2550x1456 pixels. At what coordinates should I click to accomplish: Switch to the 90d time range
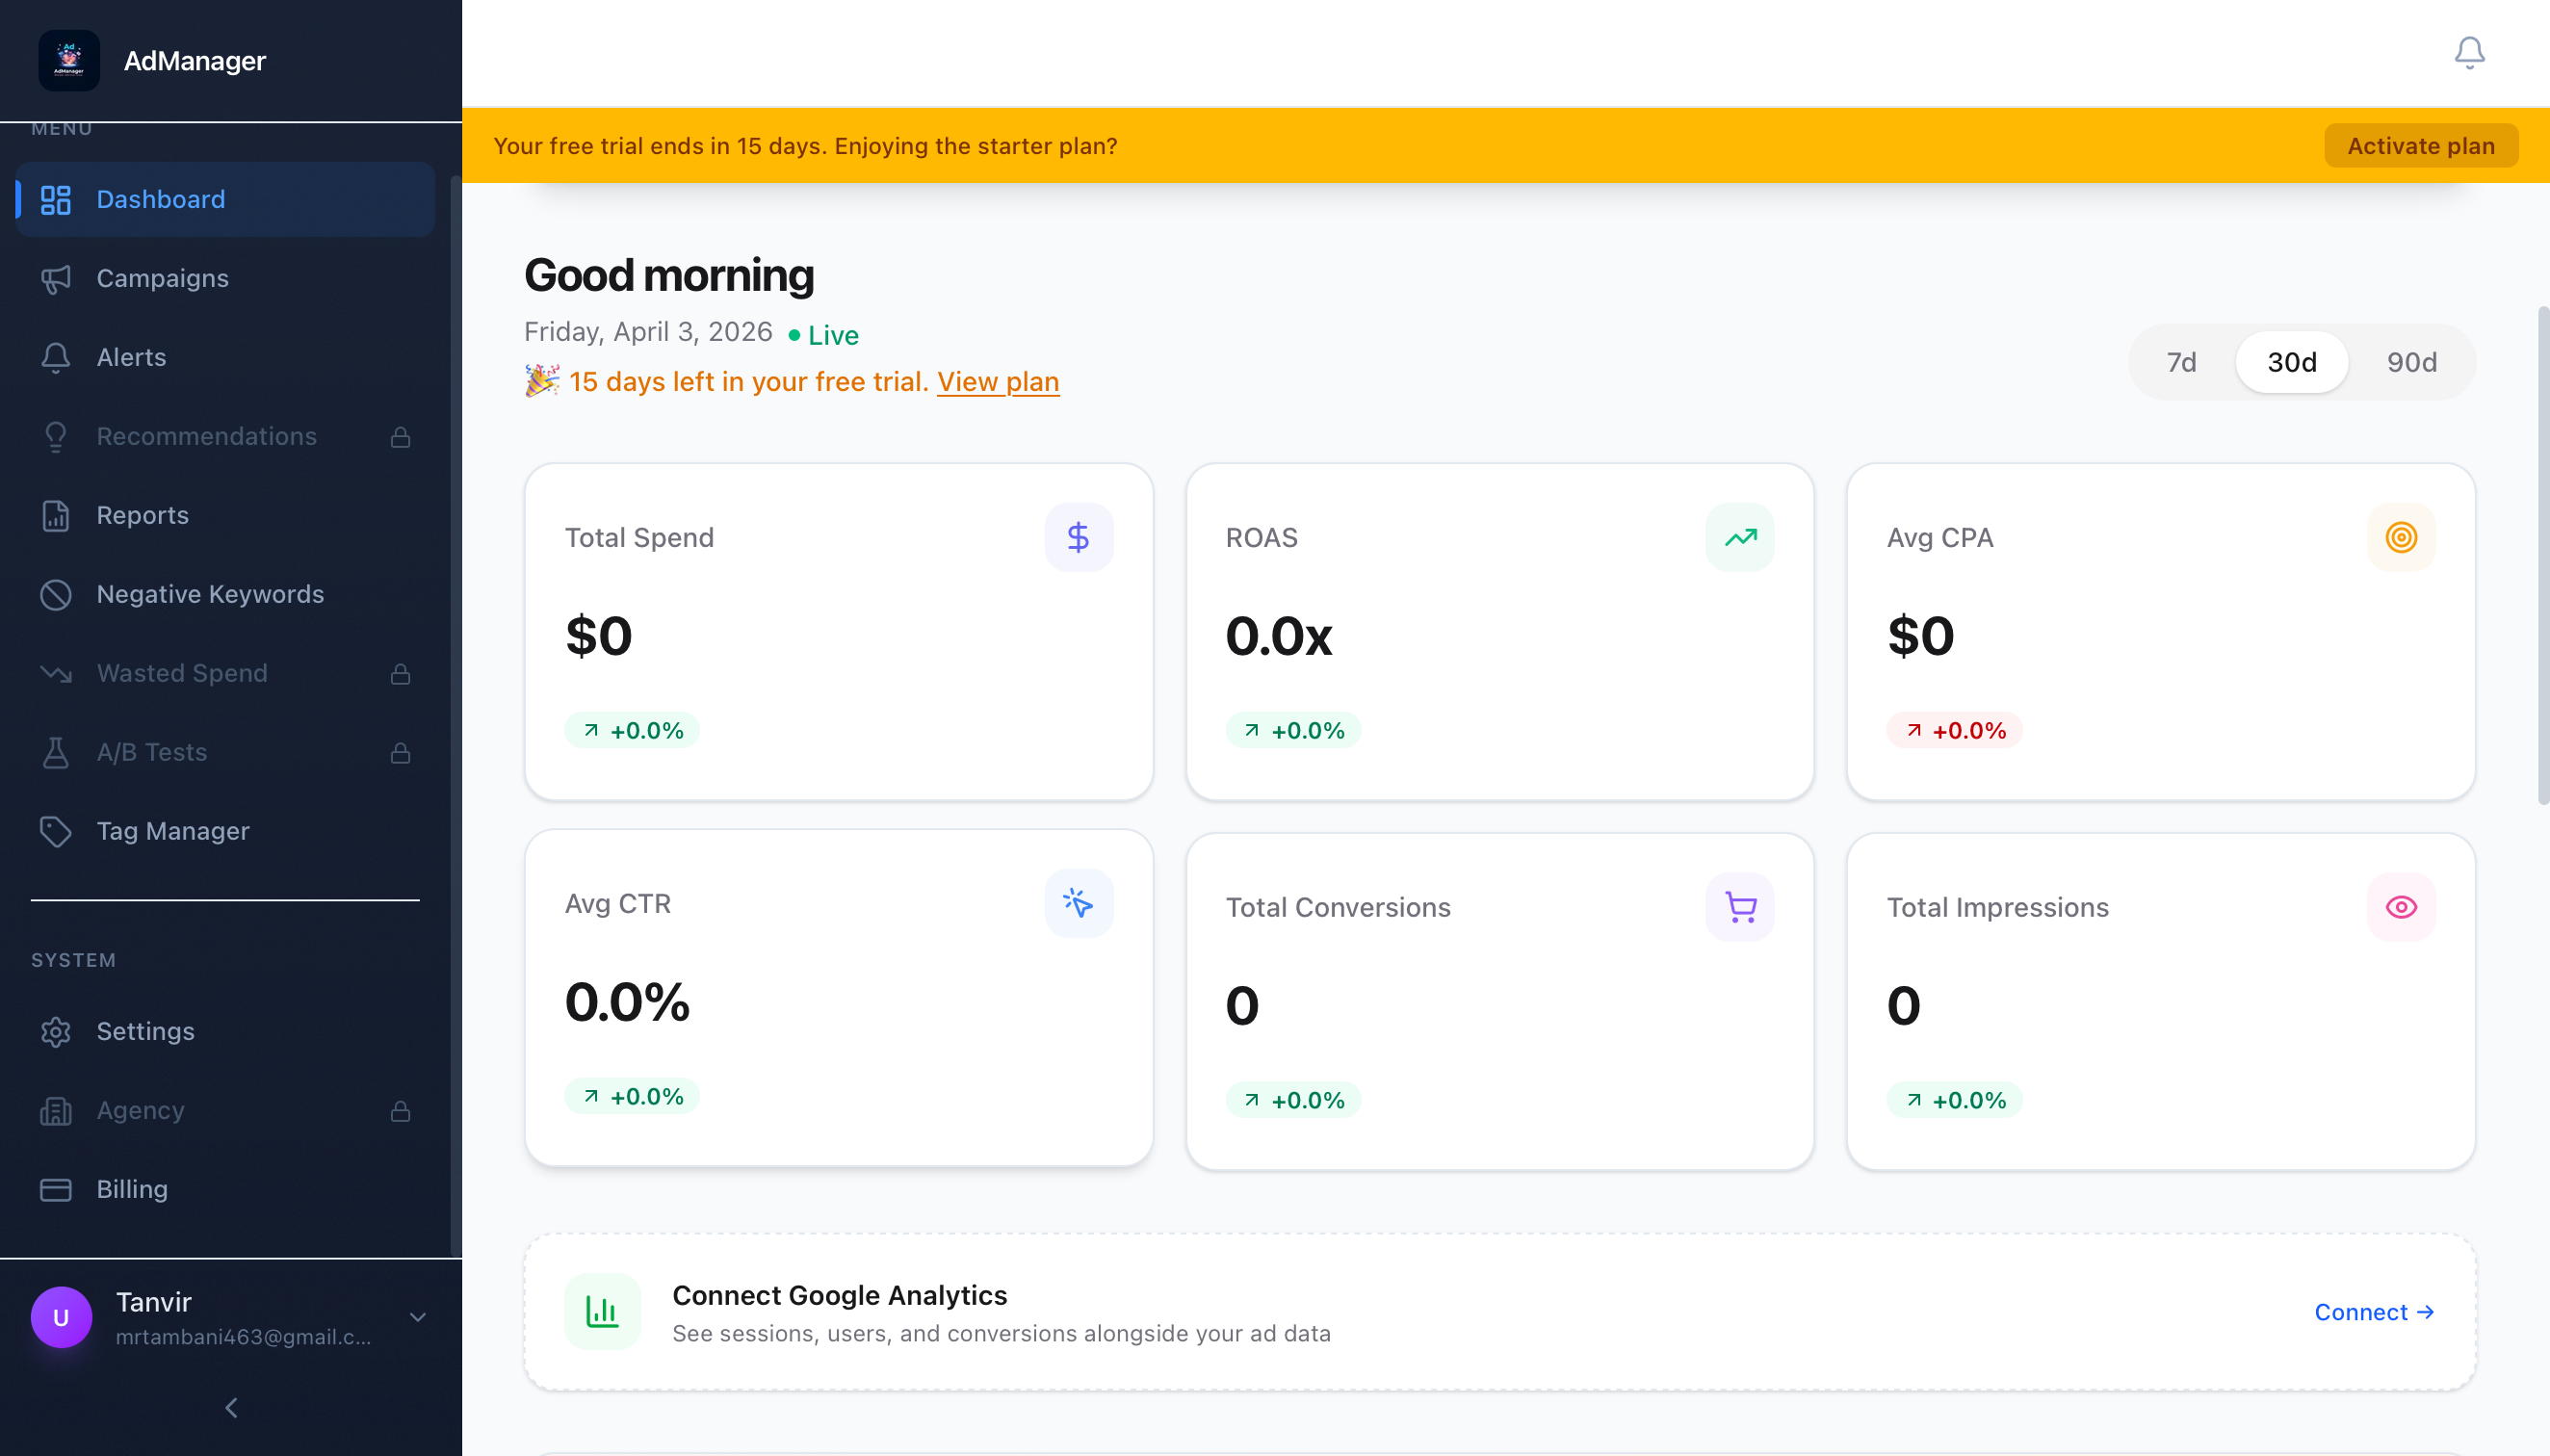[2411, 362]
